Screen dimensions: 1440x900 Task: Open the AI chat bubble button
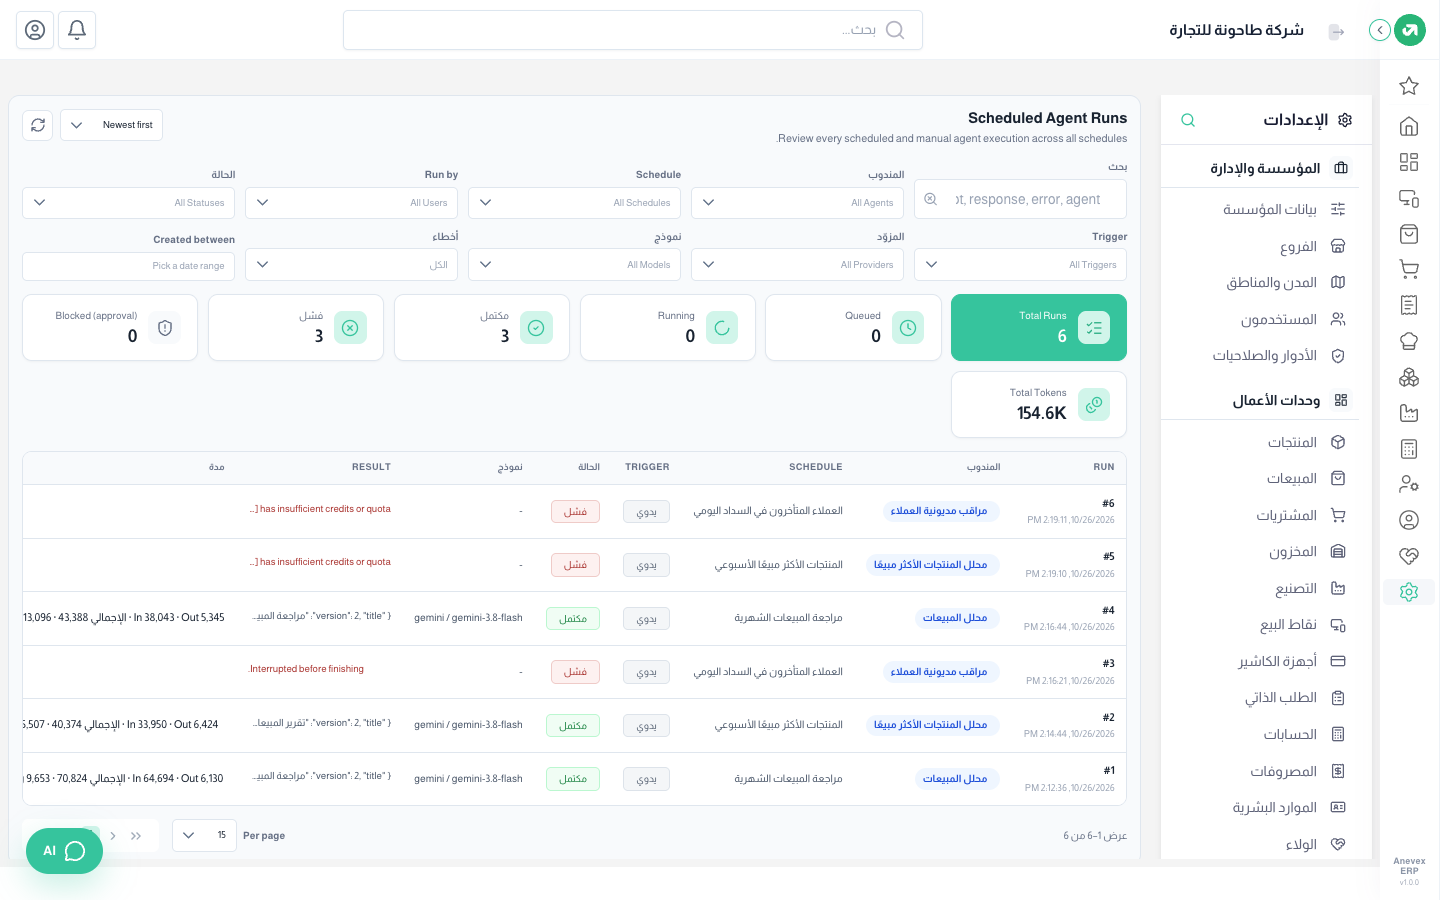click(x=64, y=851)
